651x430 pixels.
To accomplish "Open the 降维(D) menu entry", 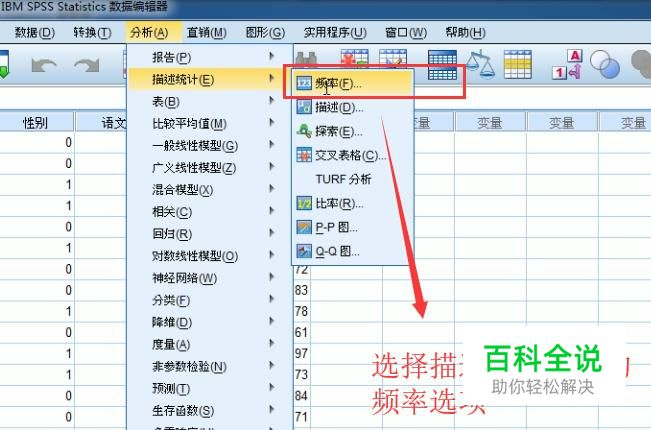I will (209, 322).
